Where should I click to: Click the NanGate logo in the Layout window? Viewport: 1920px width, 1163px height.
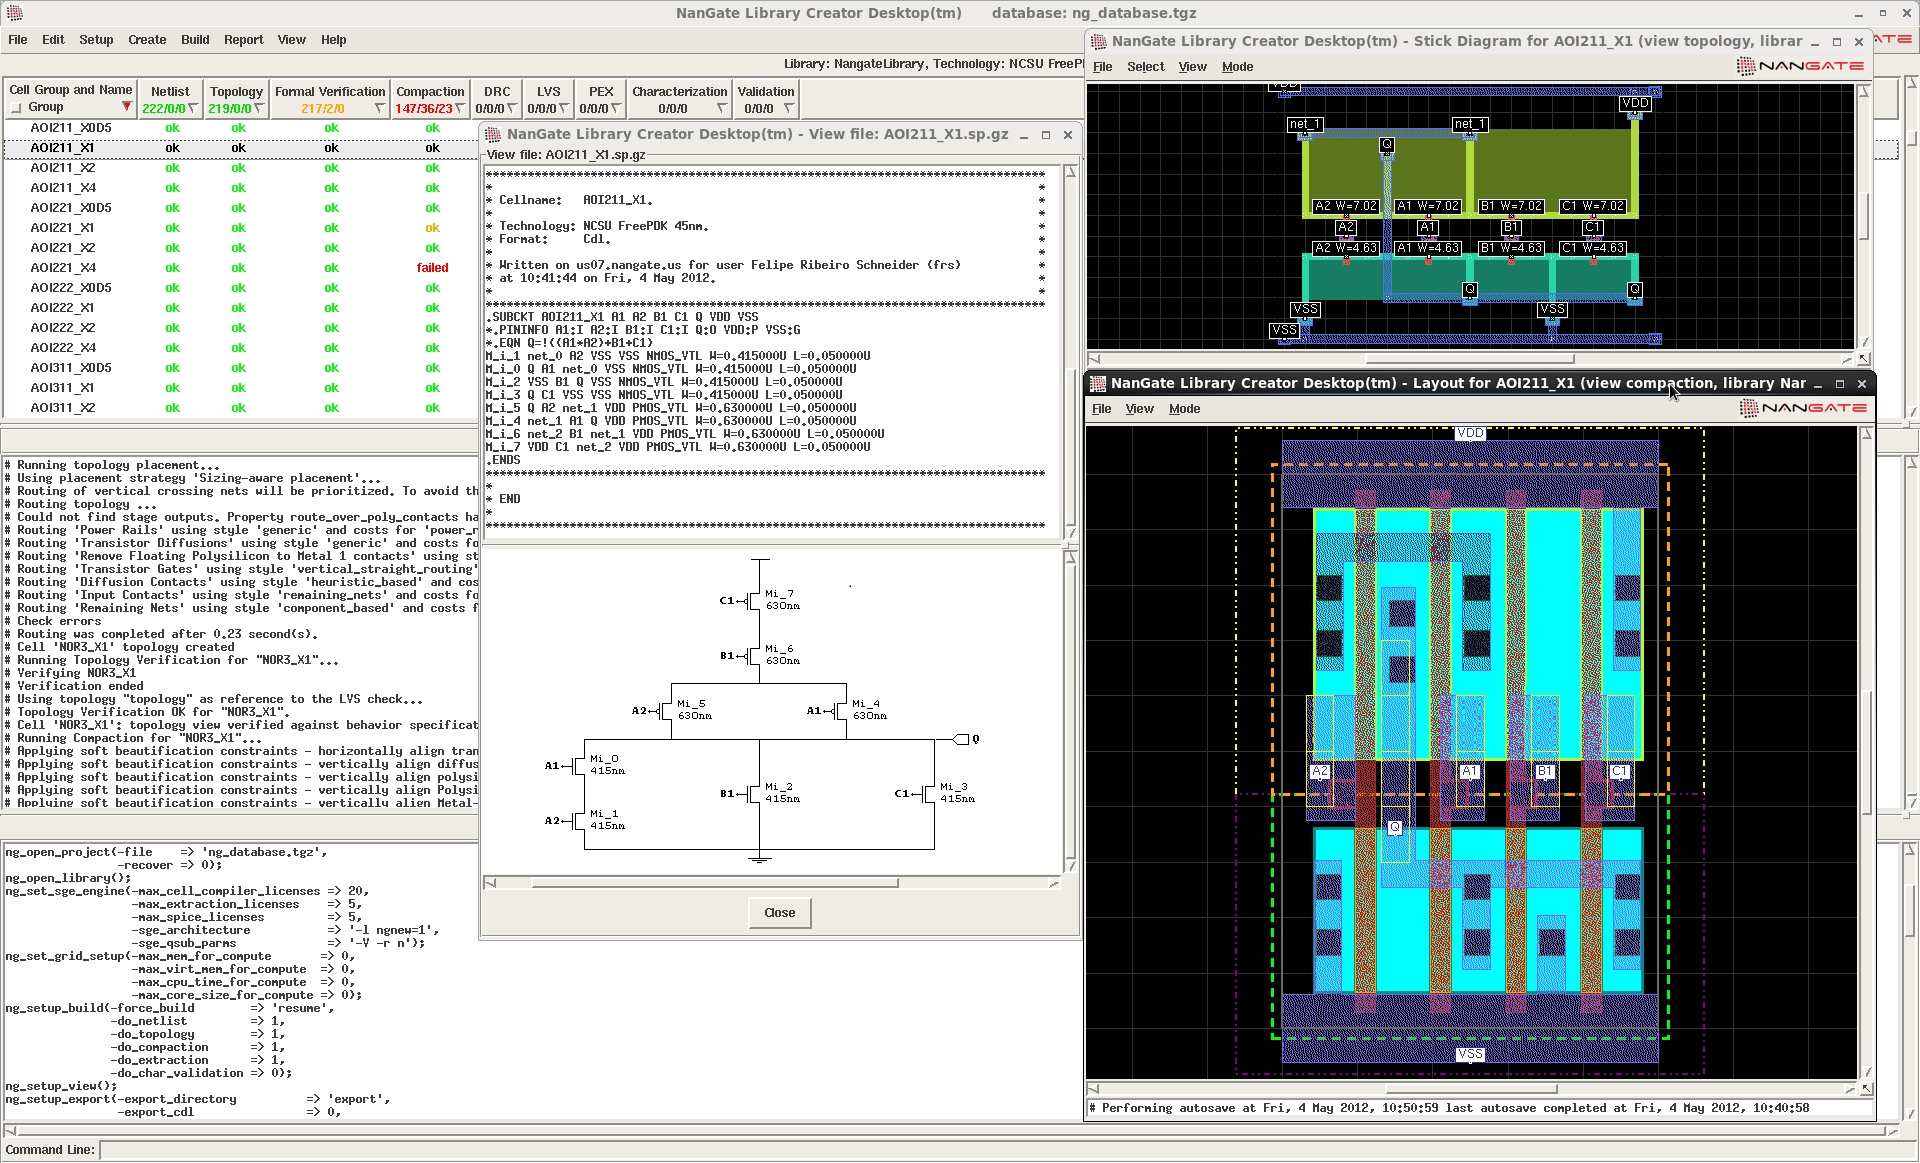1804,408
